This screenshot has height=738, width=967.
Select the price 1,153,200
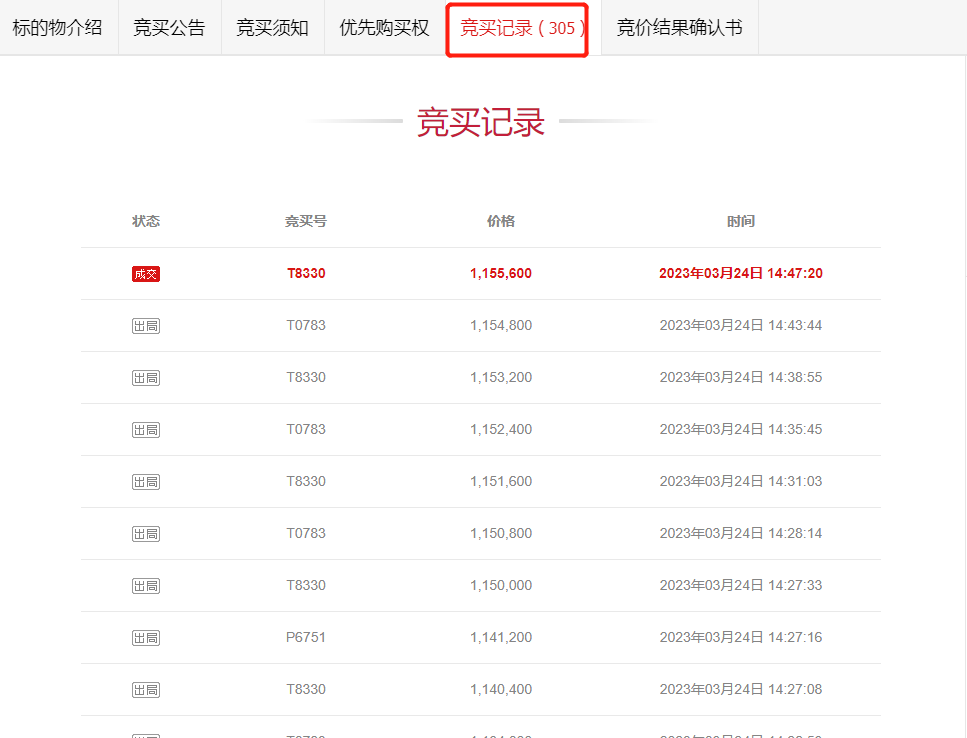(501, 377)
